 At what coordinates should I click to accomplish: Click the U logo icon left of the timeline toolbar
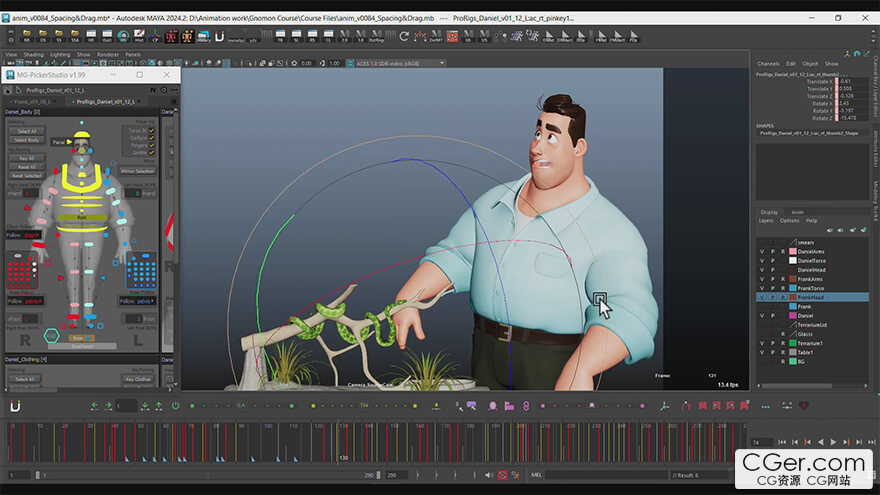click(x=15, y=406)
